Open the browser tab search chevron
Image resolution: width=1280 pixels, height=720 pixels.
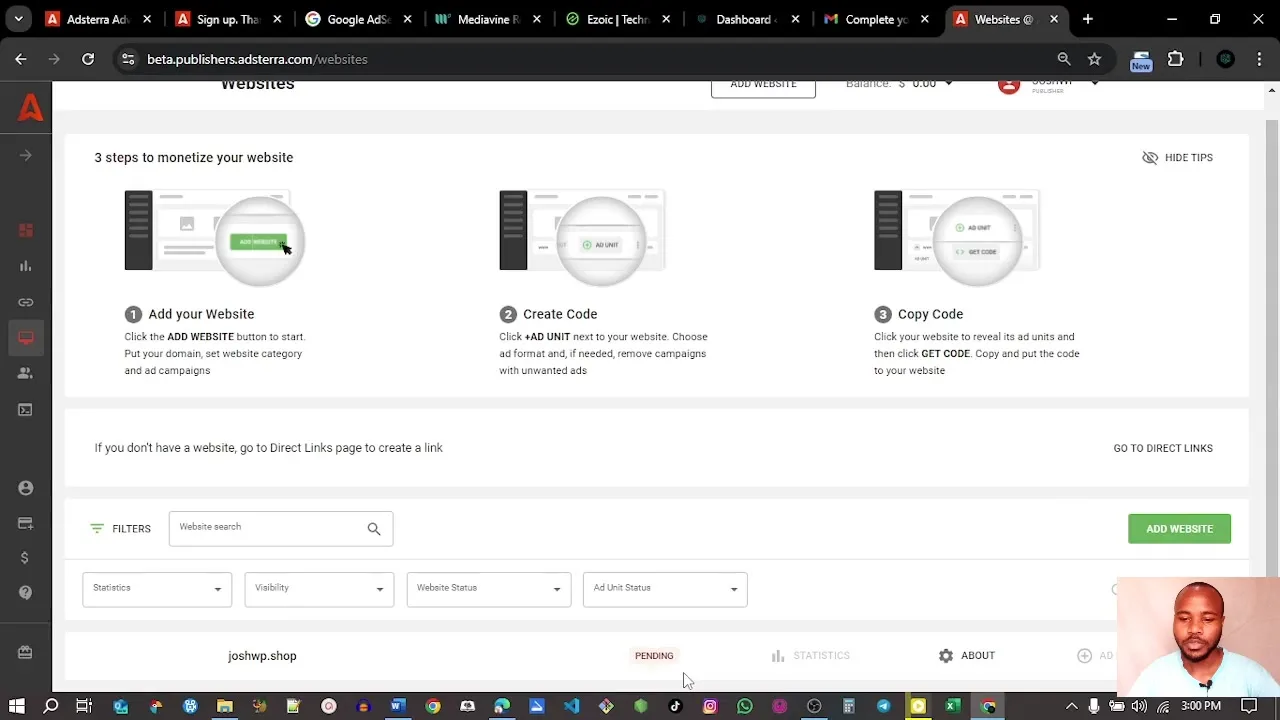(18, 19)
